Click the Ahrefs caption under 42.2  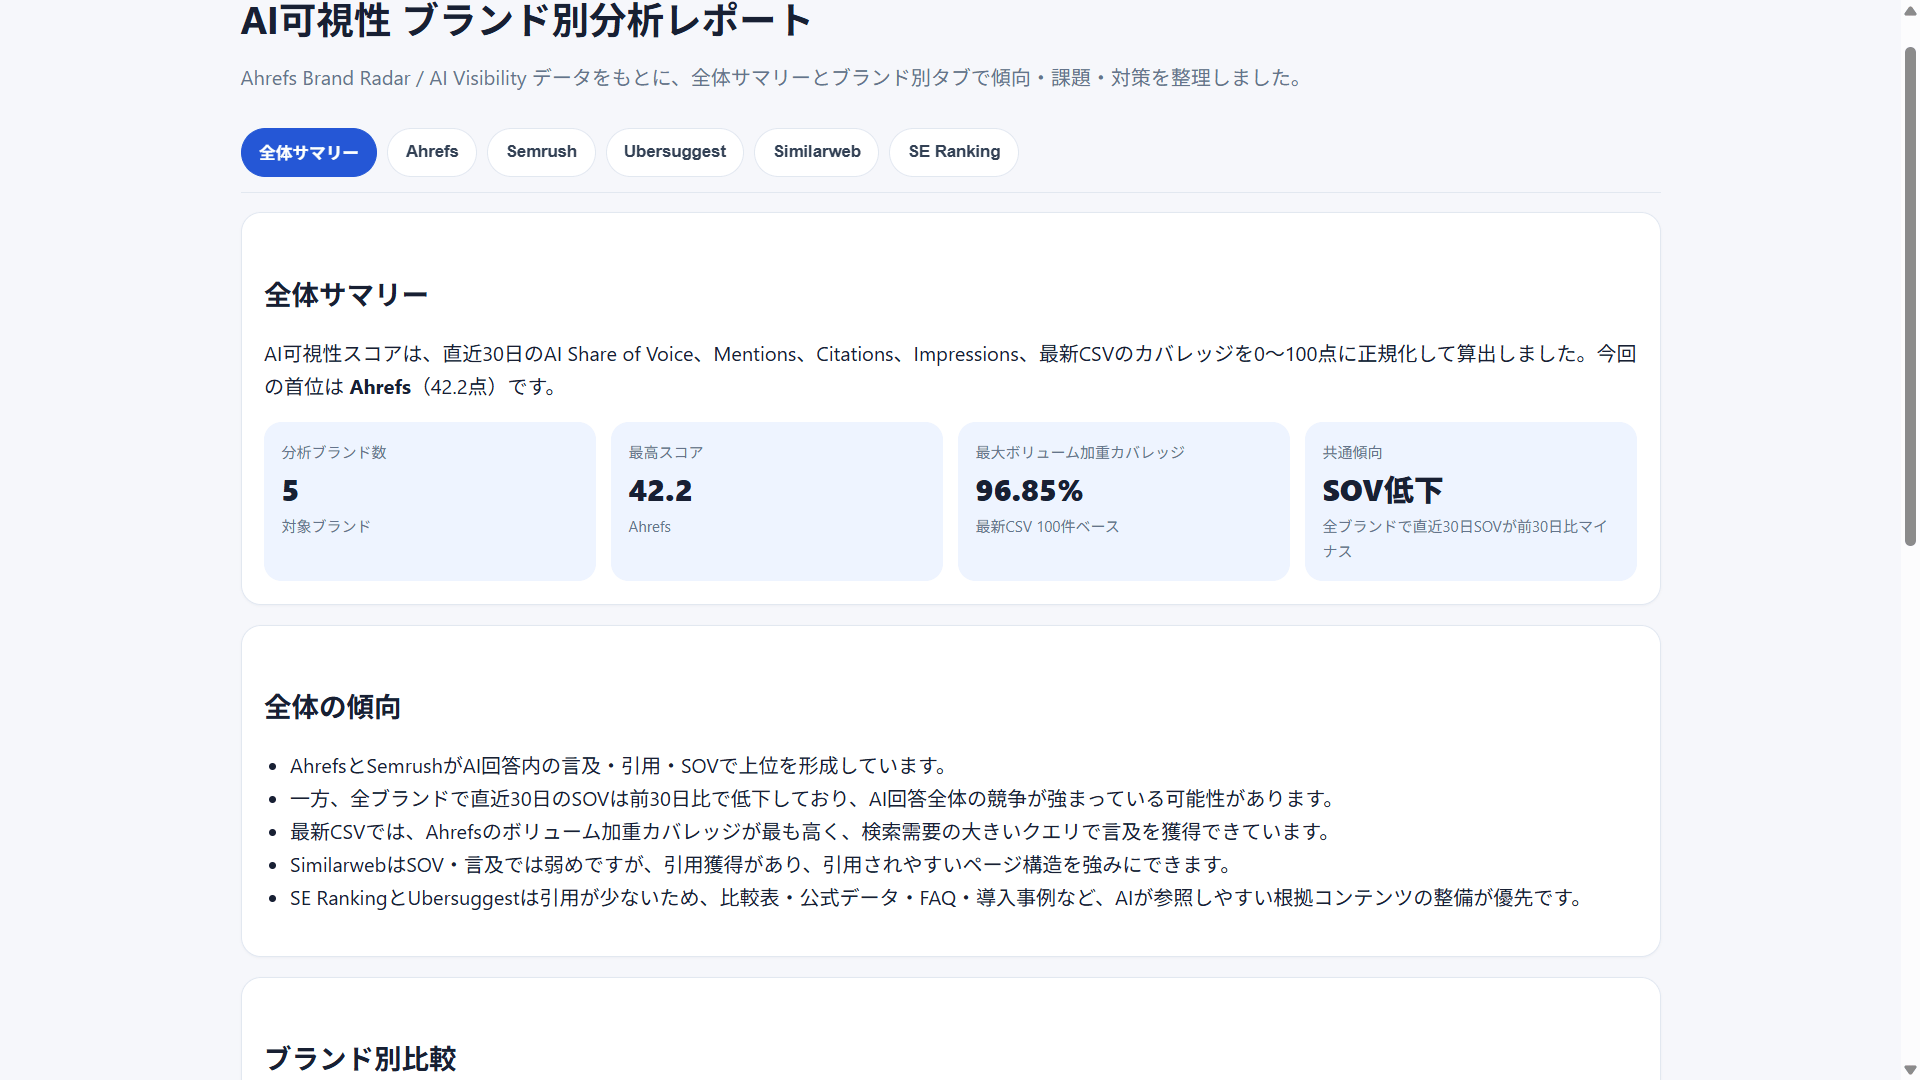click(x=649, y=527)
